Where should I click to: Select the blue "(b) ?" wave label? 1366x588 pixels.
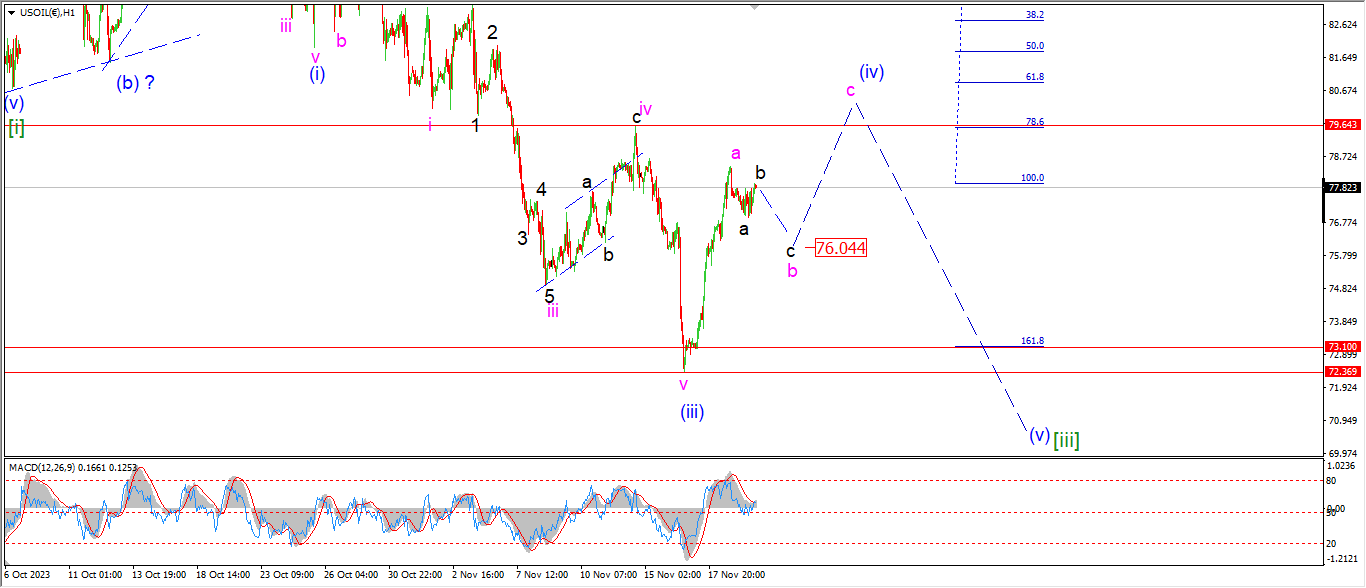pyautogui.click(x=135, y=83)
